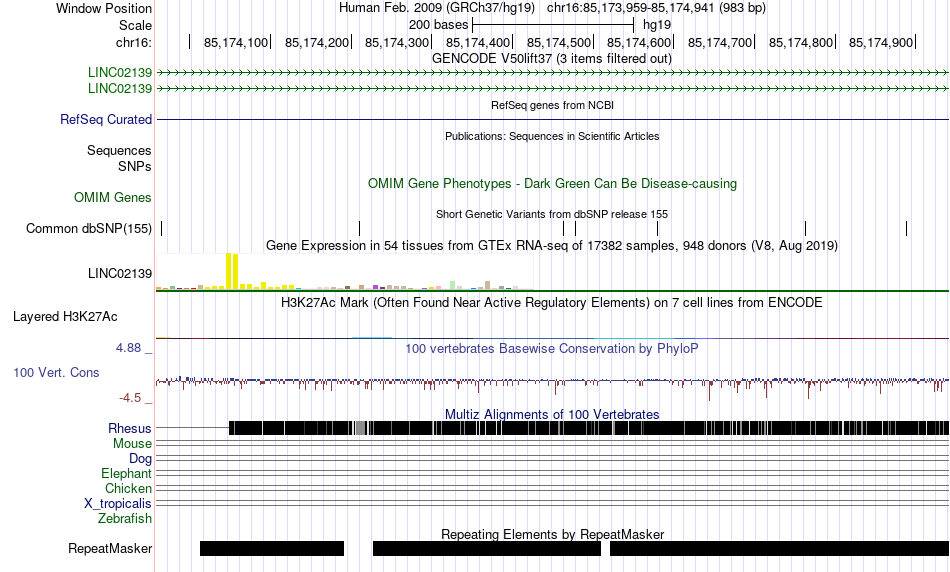Click Short Genetic Variants from dbSNP title
The height and width of the screenshot is (572, 950).
pyautogui.click(x=552, y=214)
